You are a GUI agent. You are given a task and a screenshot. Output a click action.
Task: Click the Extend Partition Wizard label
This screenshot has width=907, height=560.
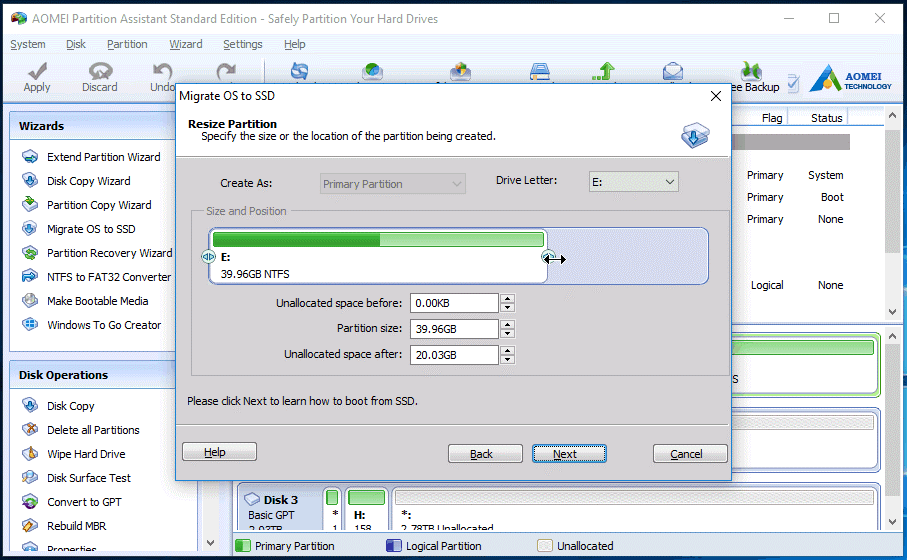click(x=104, y=157)
